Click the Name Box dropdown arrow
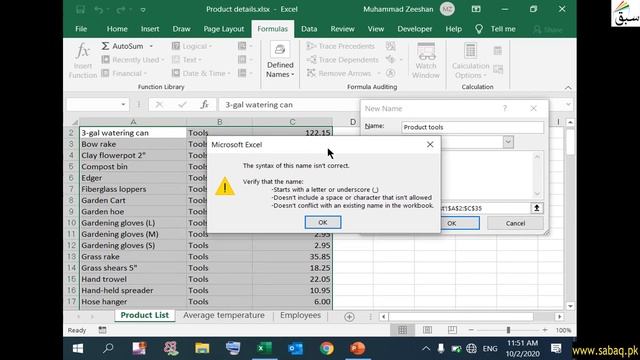This screenshot has width=640, height=360. 123,105
